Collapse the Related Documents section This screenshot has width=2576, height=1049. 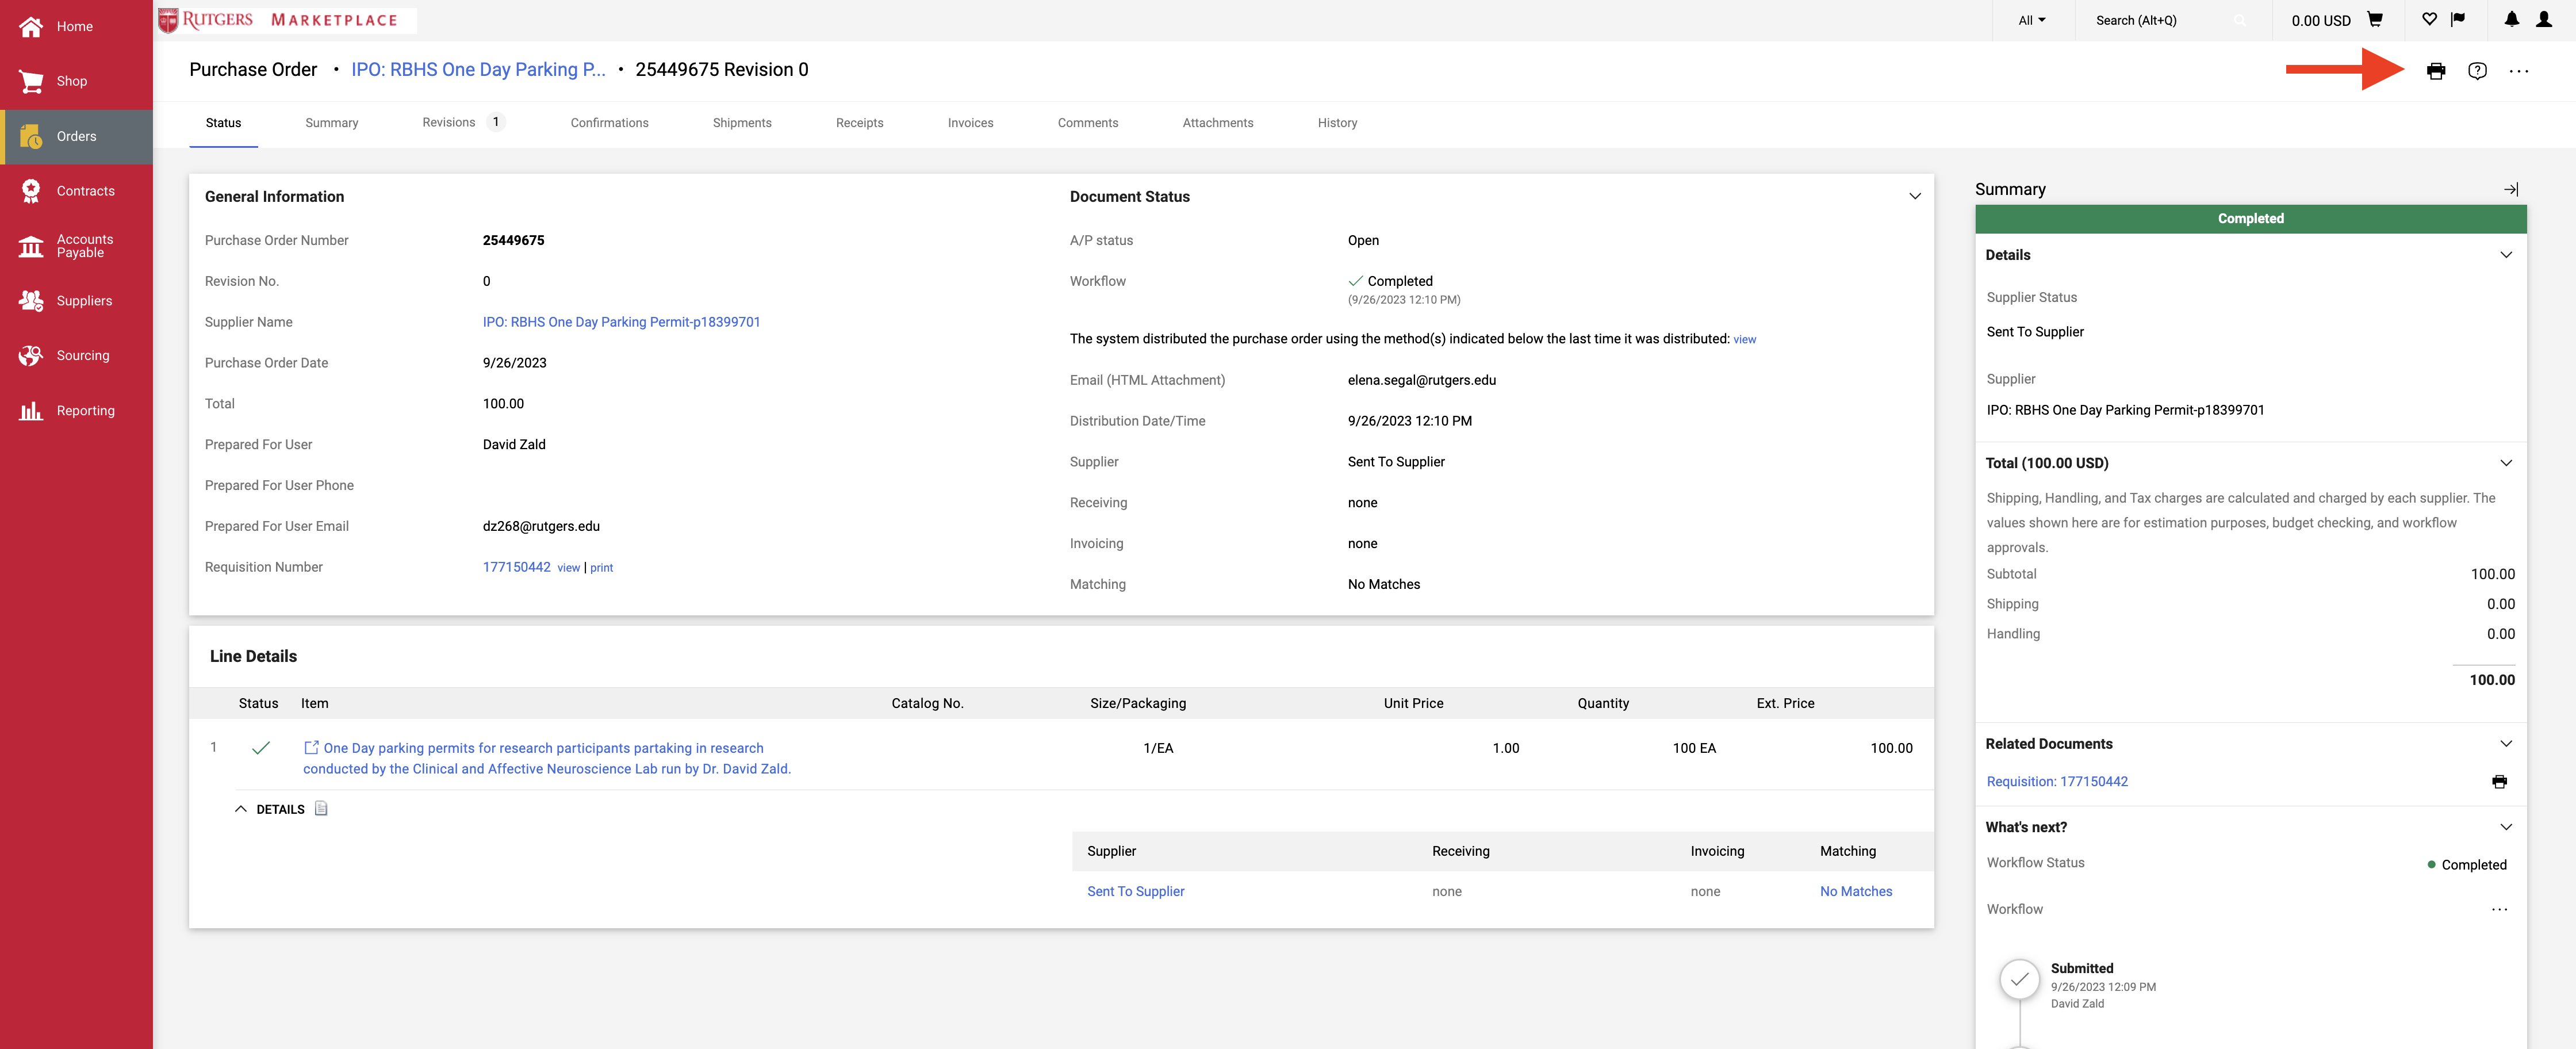tap(2506, 744)
